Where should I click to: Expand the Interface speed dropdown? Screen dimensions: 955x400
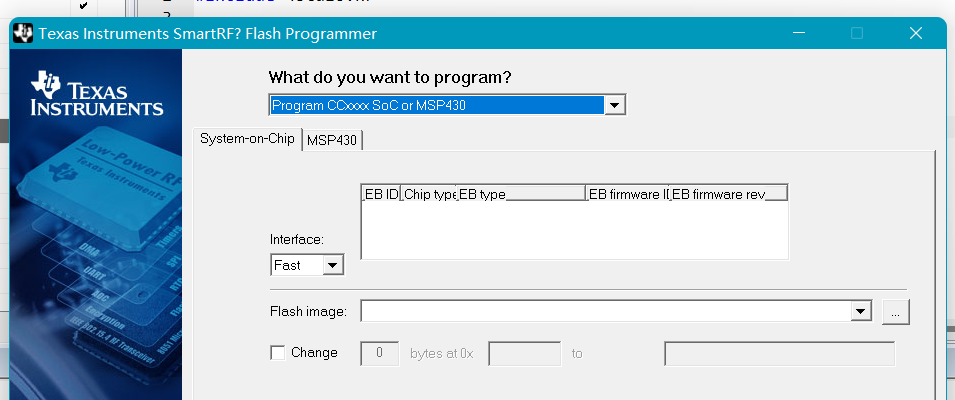pyautogui.click(x=333, y=265)
